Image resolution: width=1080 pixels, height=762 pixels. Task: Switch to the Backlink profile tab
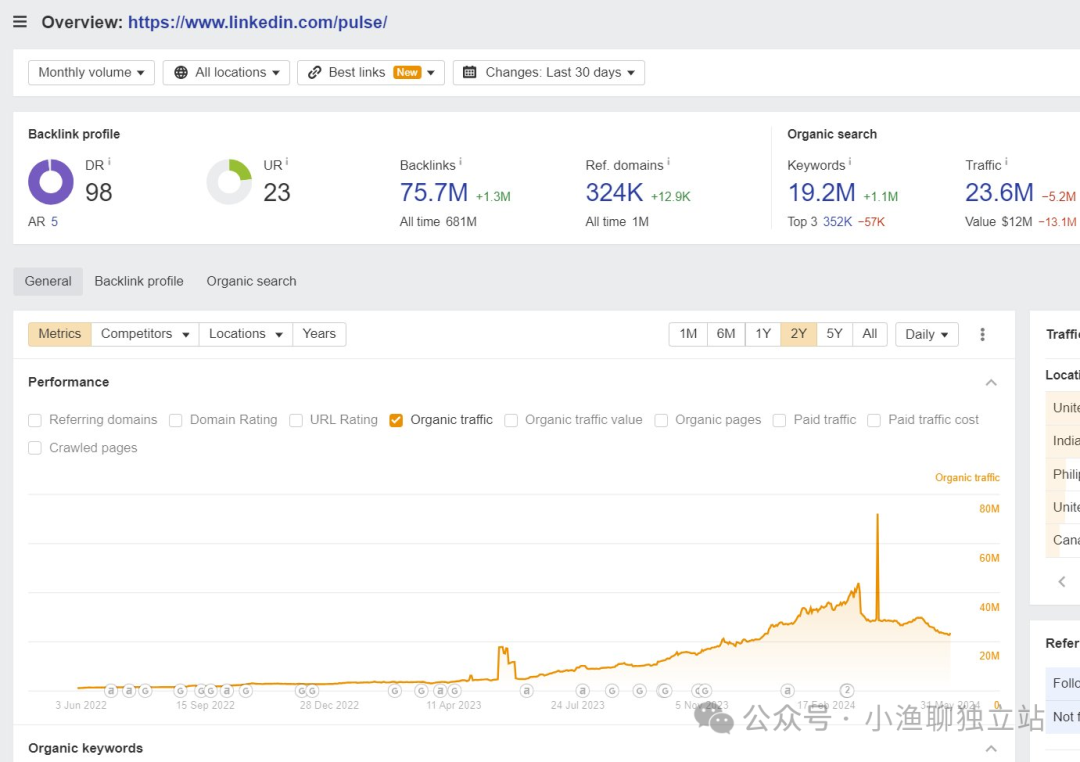139,281
